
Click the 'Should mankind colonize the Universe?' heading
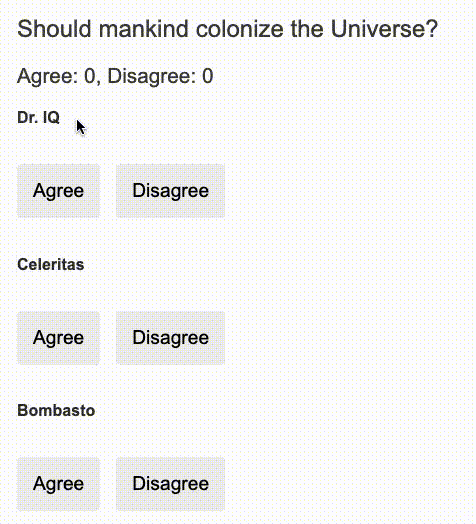(x=227, y=29)
